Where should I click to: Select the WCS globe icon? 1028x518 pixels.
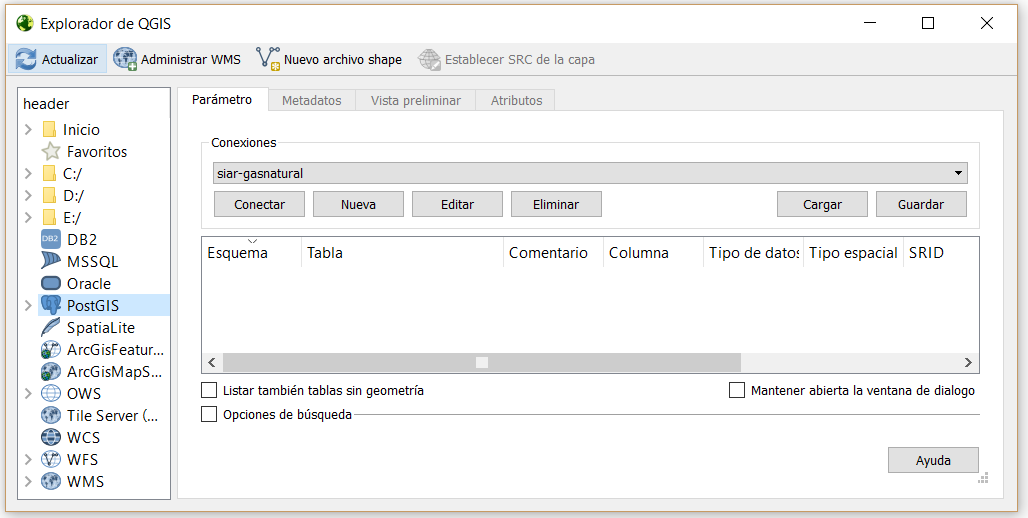(x=50, y=437)
